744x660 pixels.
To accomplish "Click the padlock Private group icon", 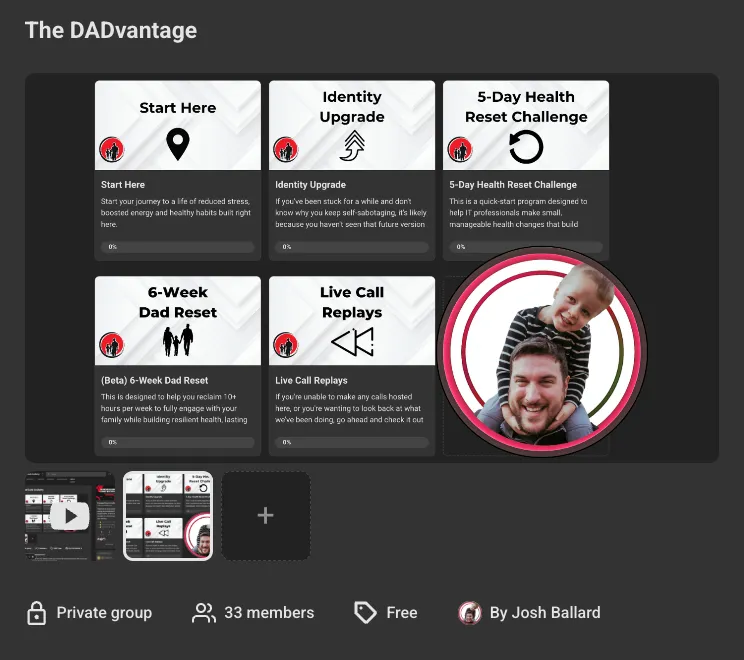I will [x=37, y=613].
